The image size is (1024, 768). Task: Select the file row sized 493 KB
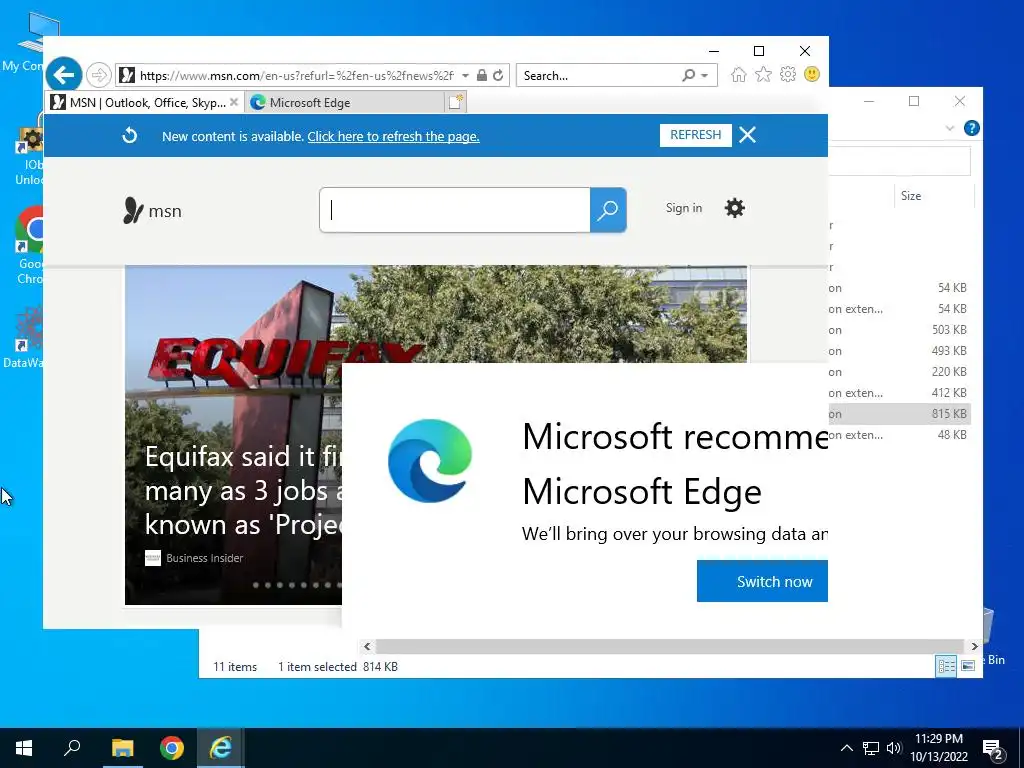(x=900, y=351)
